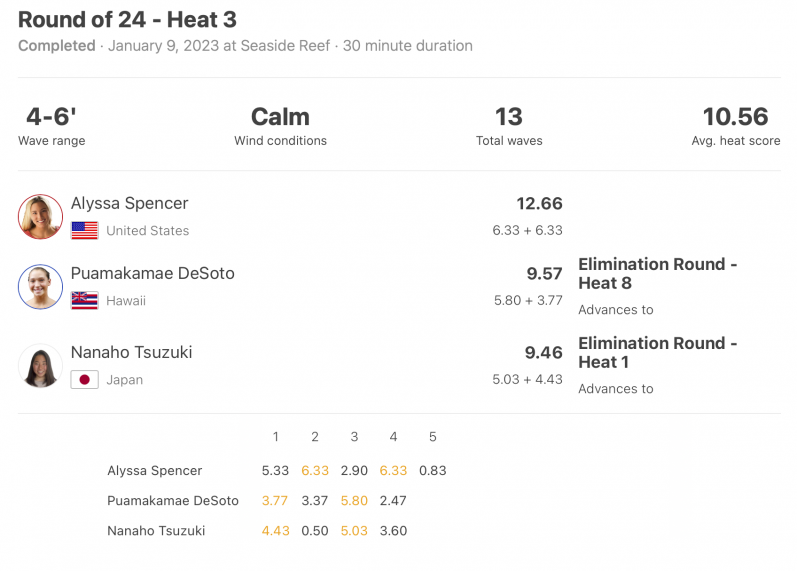Click DeSoto's highlighted 5.80 wave score
Screen dimensions: 797x571
(x=354, y=501)
